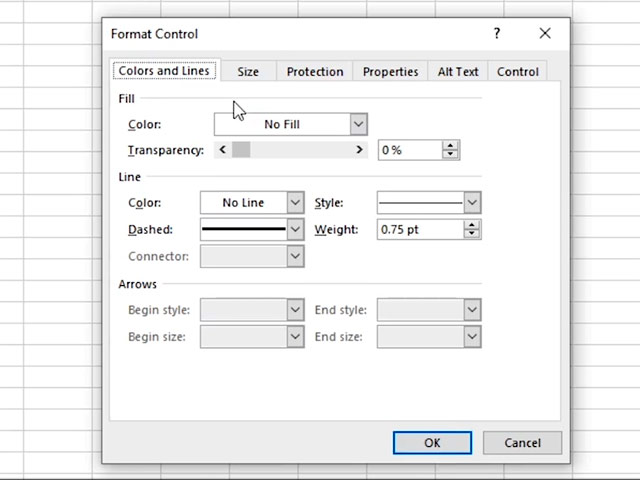
Task: Open the Connector dropdown arrow
Action: (295, 256)
